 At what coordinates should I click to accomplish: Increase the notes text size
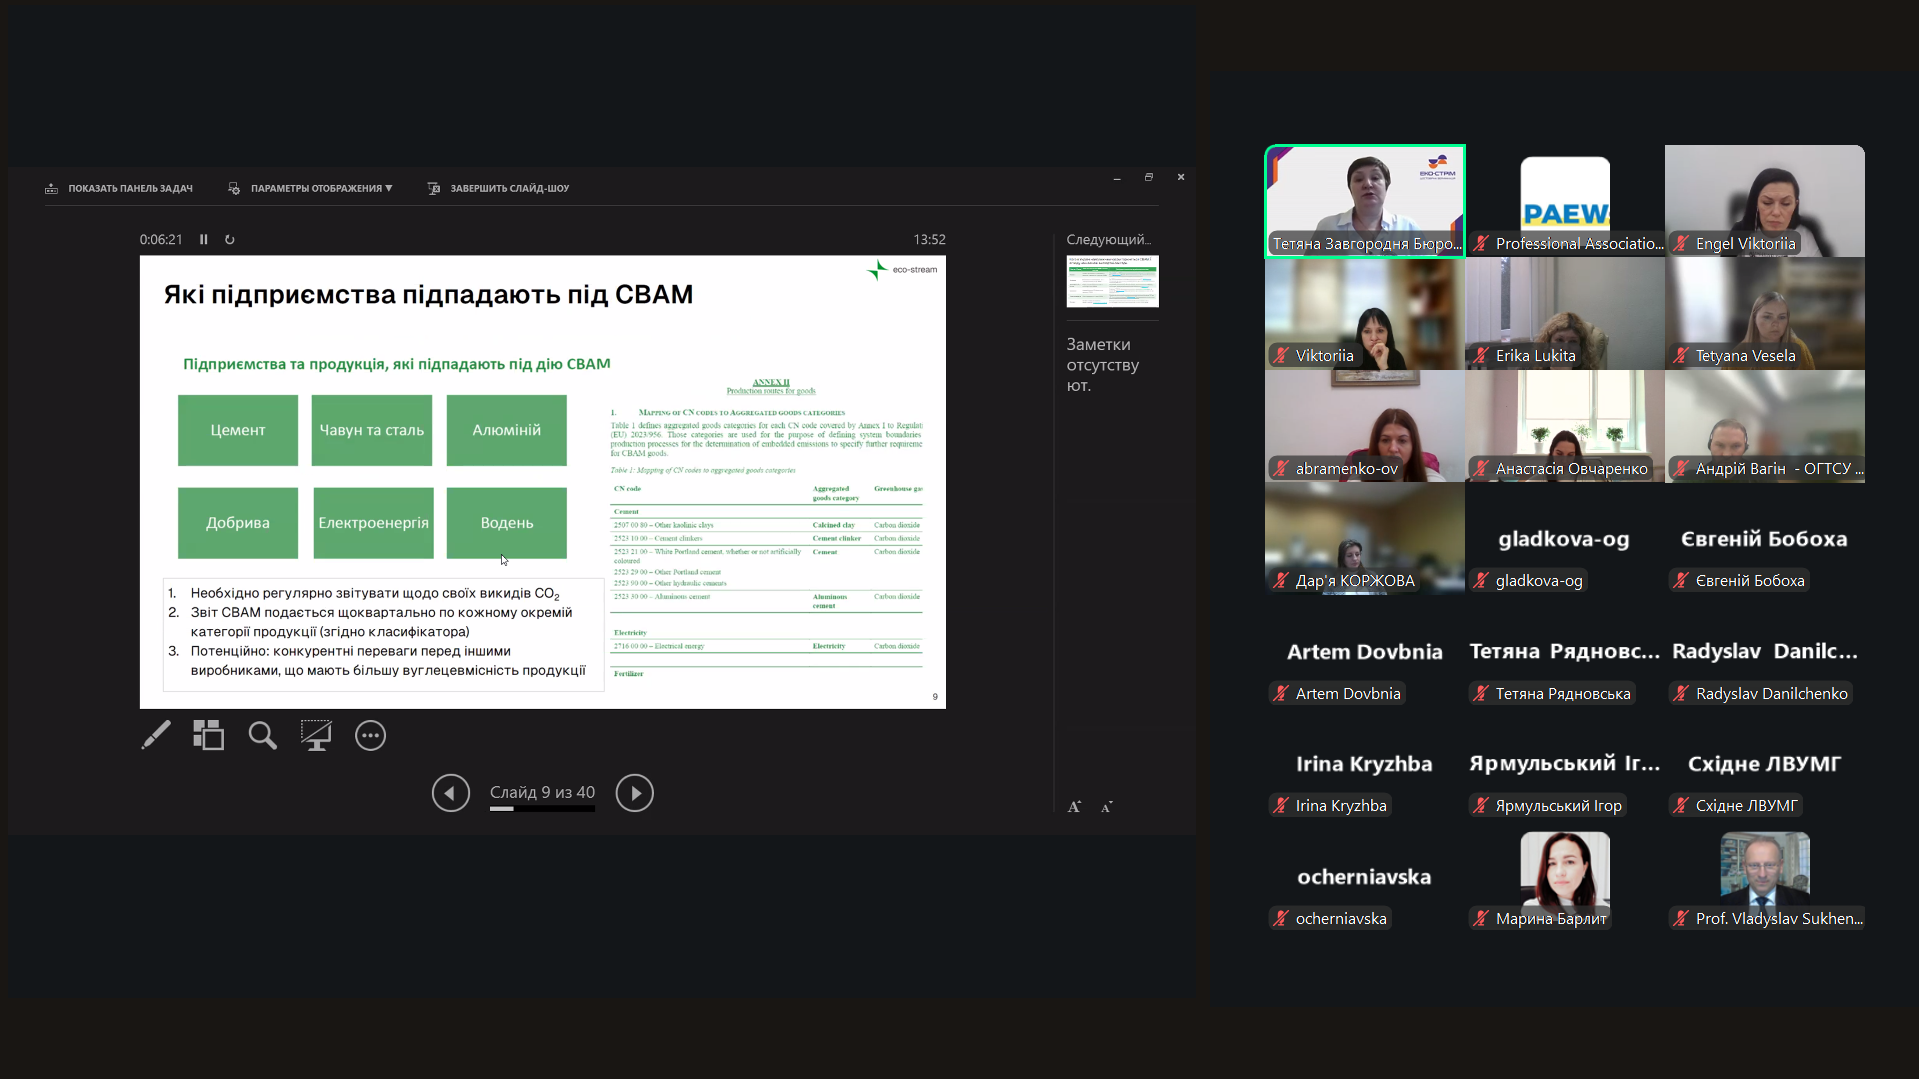1074,807
